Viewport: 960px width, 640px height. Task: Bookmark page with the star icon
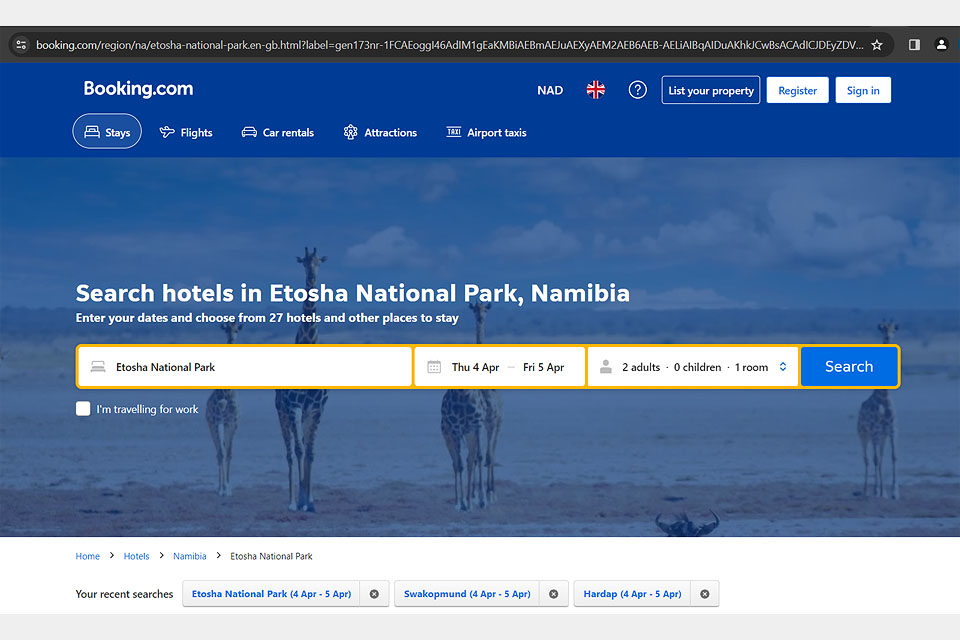click(877, 45)
